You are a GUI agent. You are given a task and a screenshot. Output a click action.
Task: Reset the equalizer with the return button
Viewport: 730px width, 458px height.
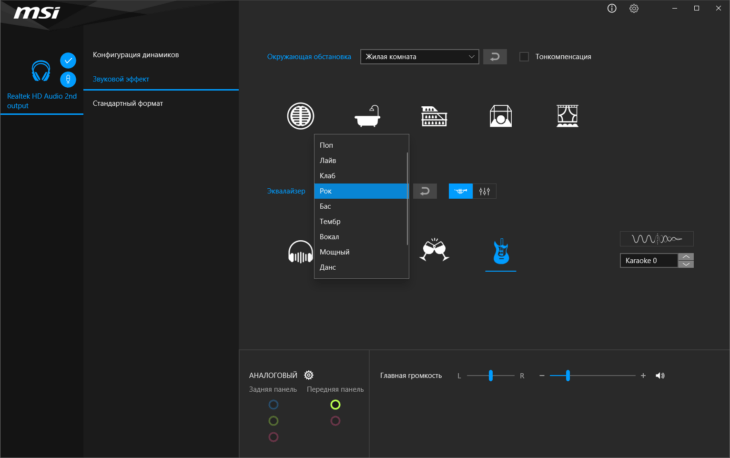click(x=425, y=191)
